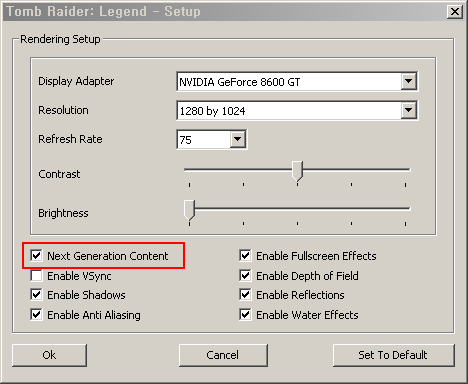Toggle Enable Water Effects checkbox
468x384 pixels.
pyautogui.click(x=245, y=315)
